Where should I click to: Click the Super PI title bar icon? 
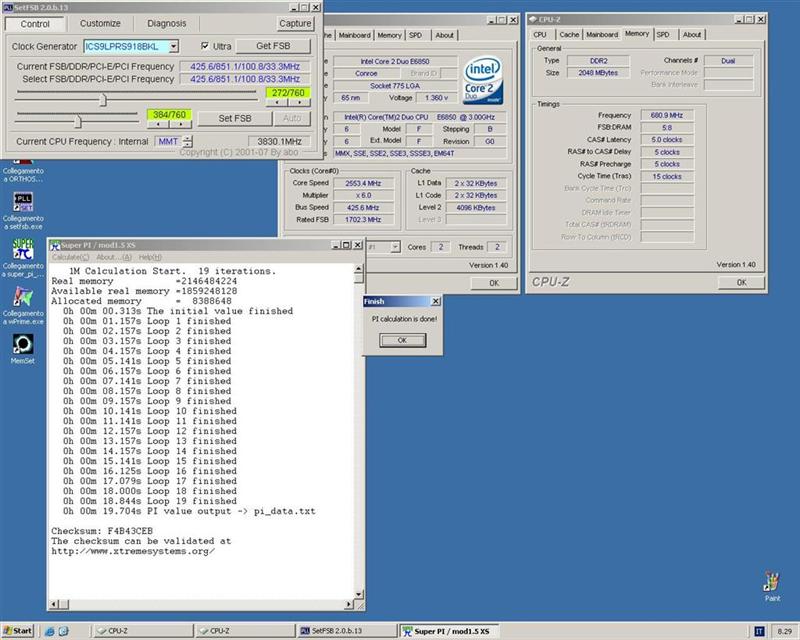point(55,245)
